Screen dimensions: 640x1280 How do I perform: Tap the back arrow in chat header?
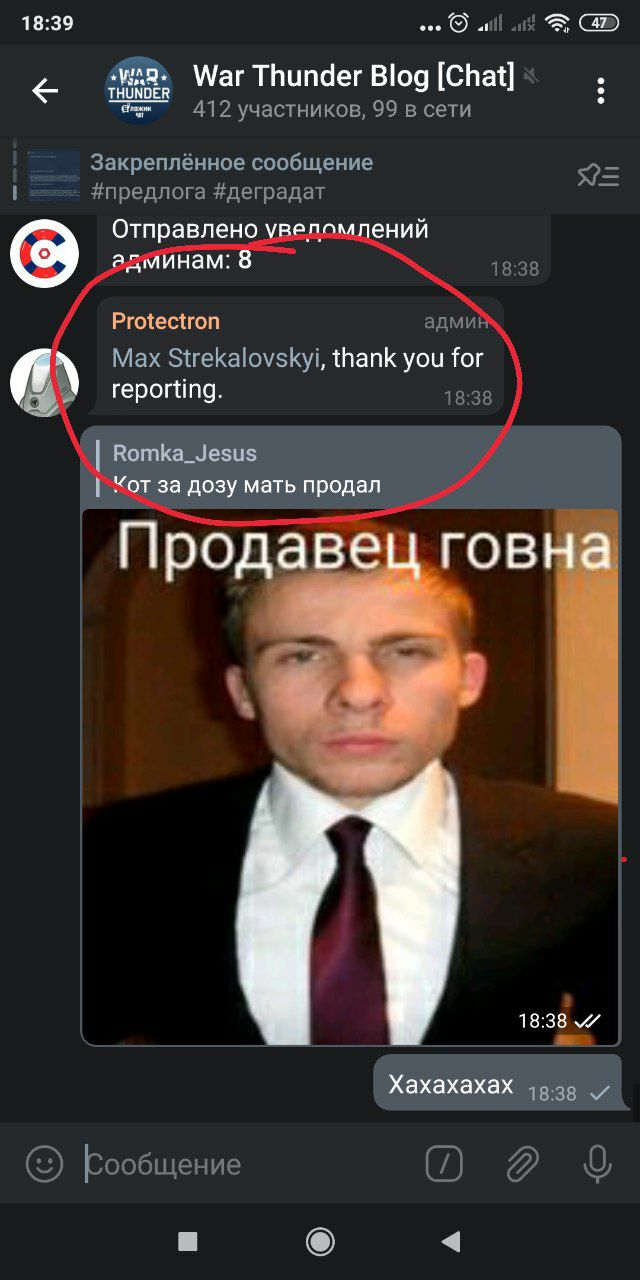click(x=45, y=91)
